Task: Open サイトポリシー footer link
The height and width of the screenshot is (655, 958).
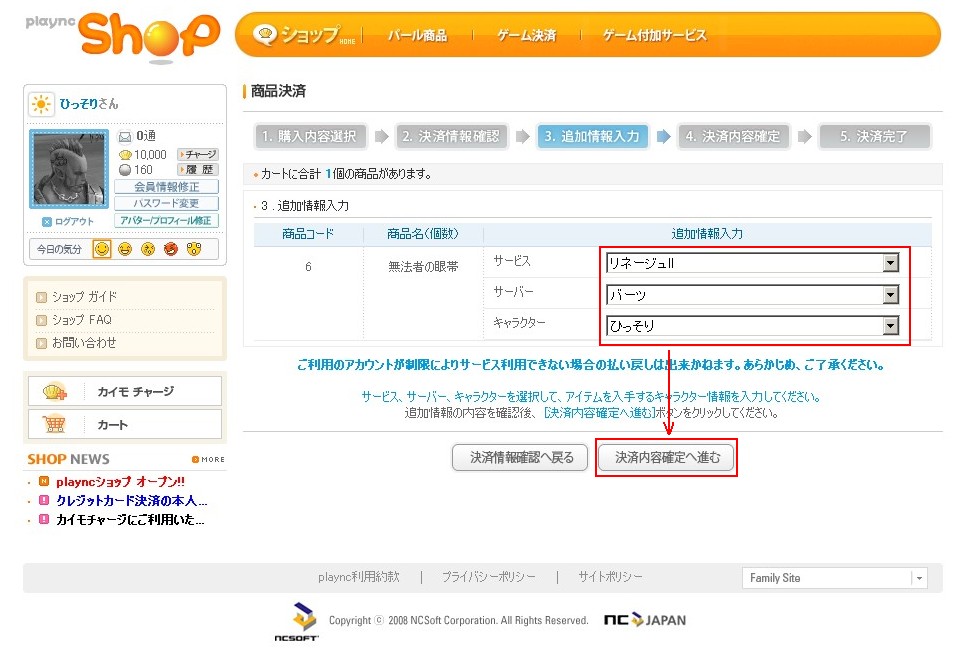Action: pyautogui.click(x=610, y=577)
